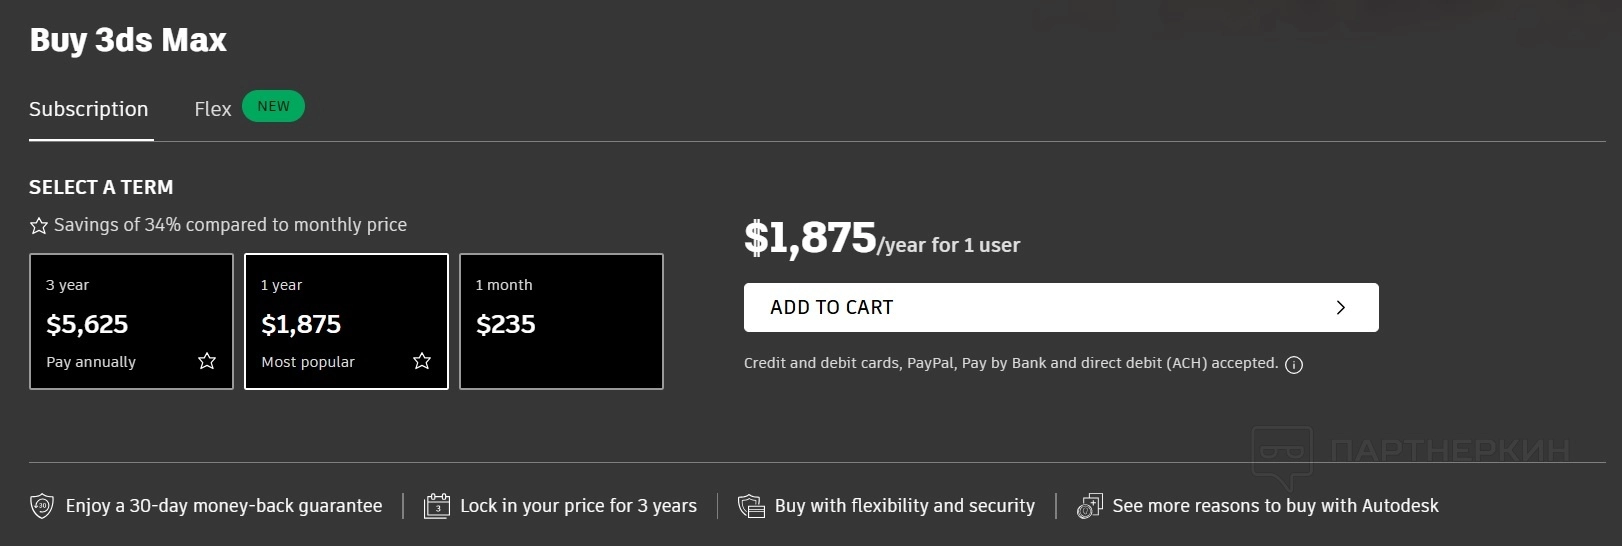
Task: Click the arrow chevron on Add to Cart
Action: point(1341,308)
